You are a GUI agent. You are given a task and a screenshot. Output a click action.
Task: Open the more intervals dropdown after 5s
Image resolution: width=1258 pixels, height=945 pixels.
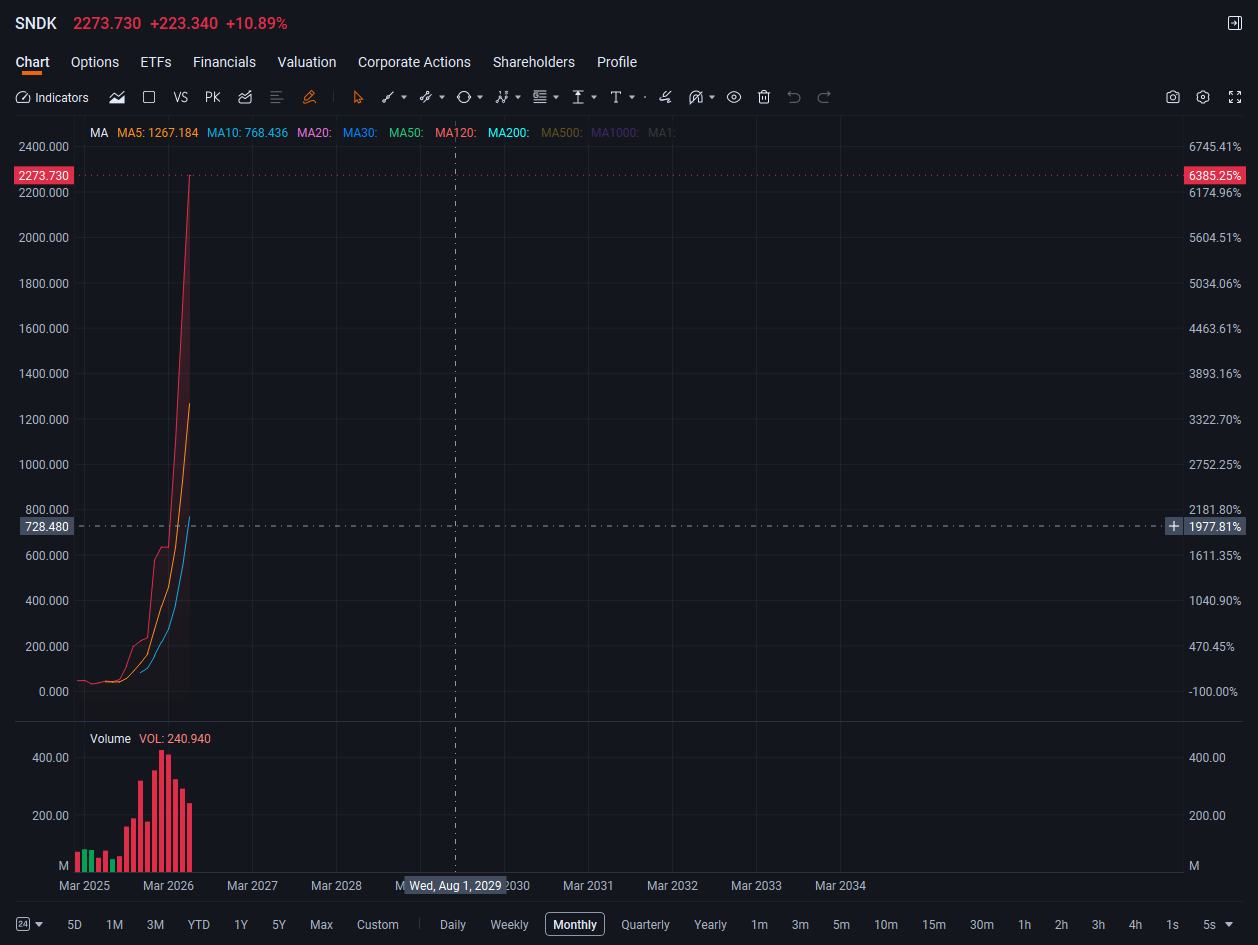point(1229,925)
